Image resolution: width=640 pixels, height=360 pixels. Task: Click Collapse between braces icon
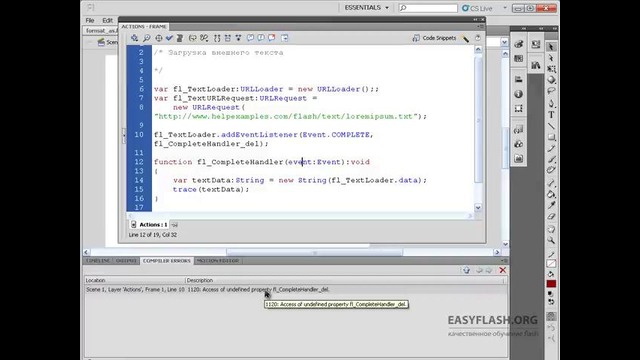coord(217,38)
